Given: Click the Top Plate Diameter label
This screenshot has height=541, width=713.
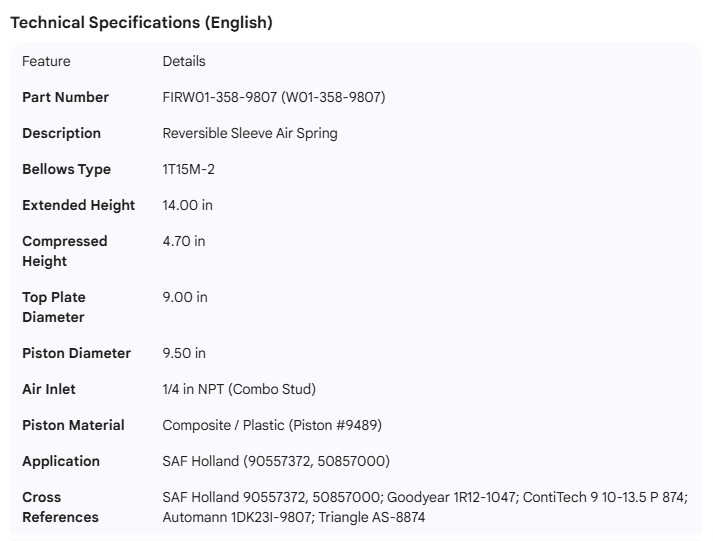Looking at the screenshot, I should pos(54,307).
